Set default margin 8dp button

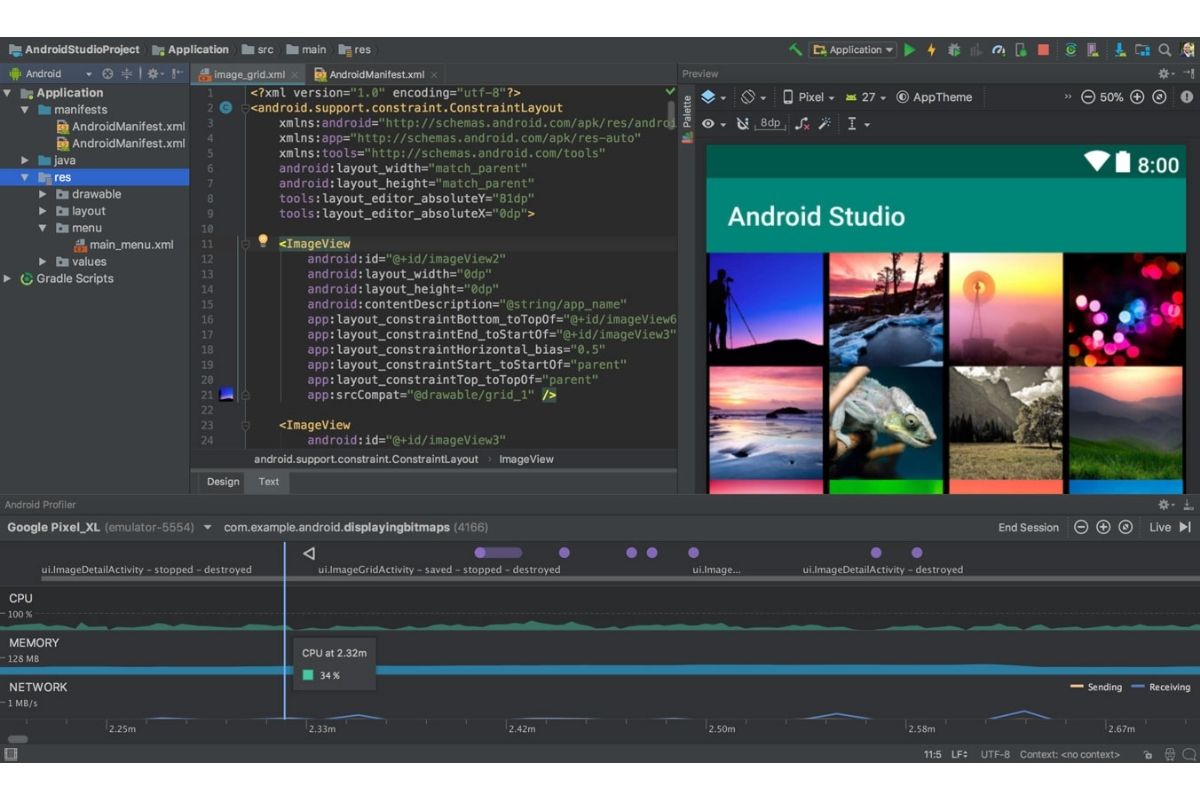pos(770,124)
